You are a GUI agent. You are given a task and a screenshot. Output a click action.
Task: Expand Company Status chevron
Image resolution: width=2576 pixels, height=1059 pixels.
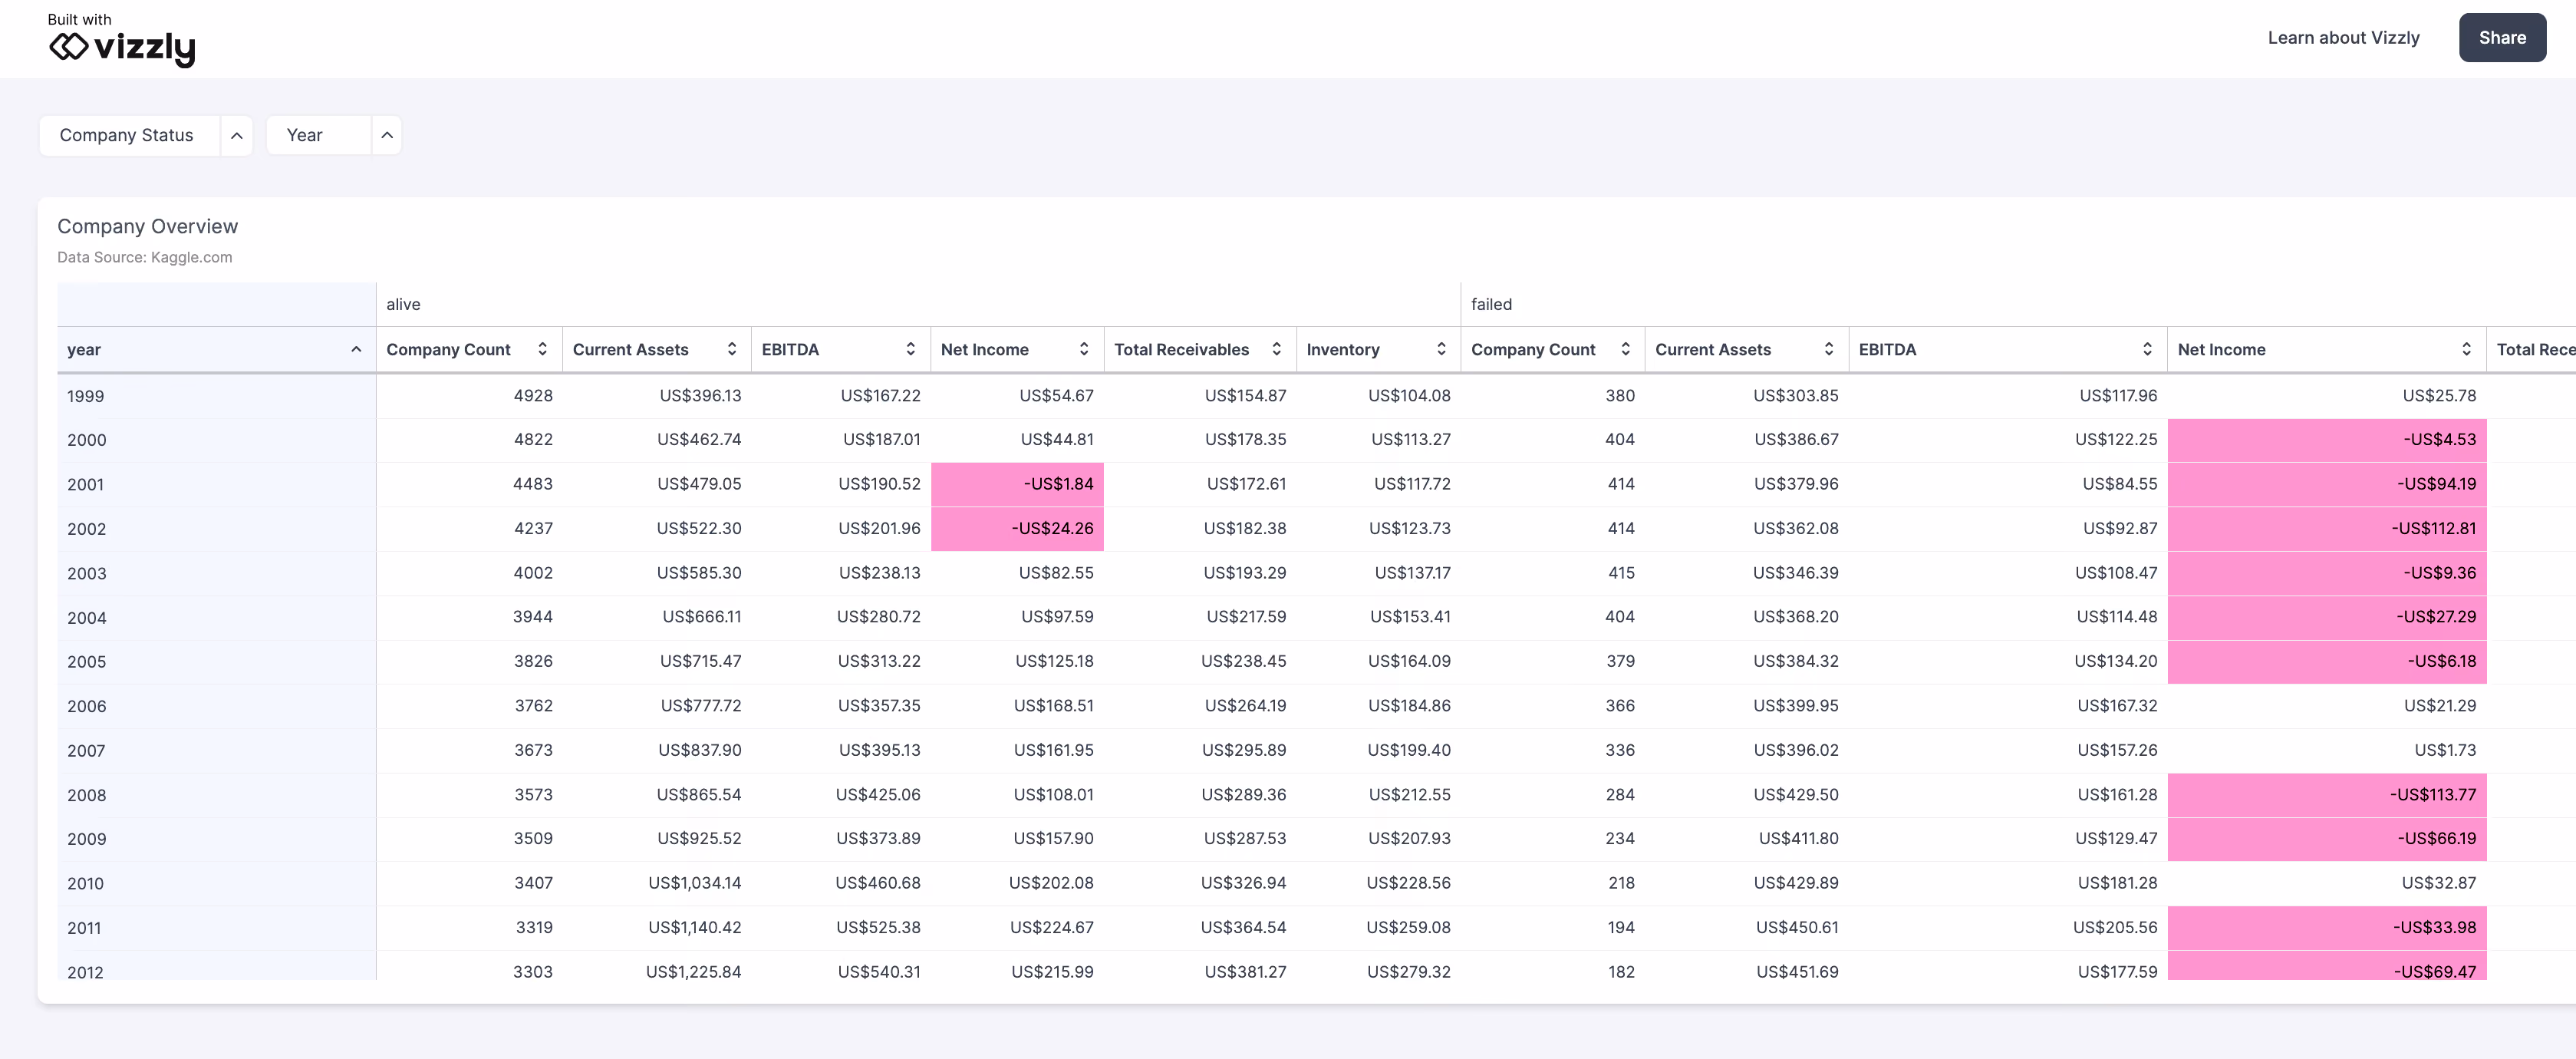(x=237, y=135)
